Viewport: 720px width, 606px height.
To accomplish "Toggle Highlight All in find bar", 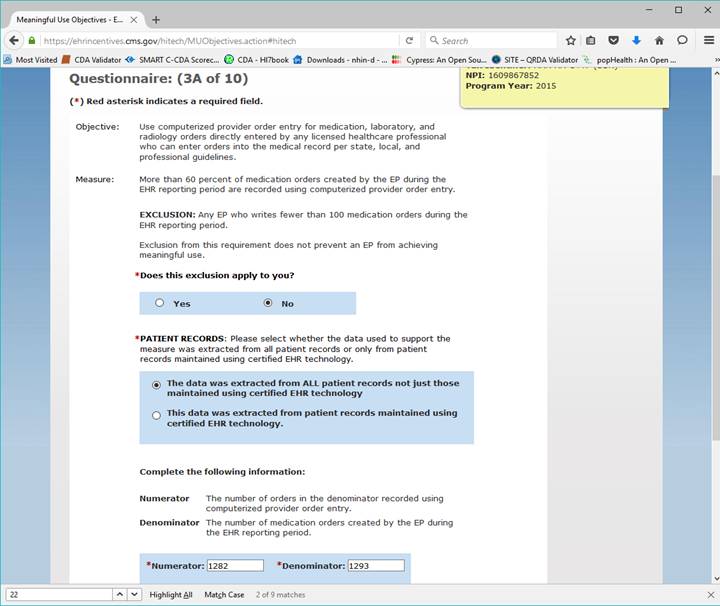I will [x=171, y=595].
